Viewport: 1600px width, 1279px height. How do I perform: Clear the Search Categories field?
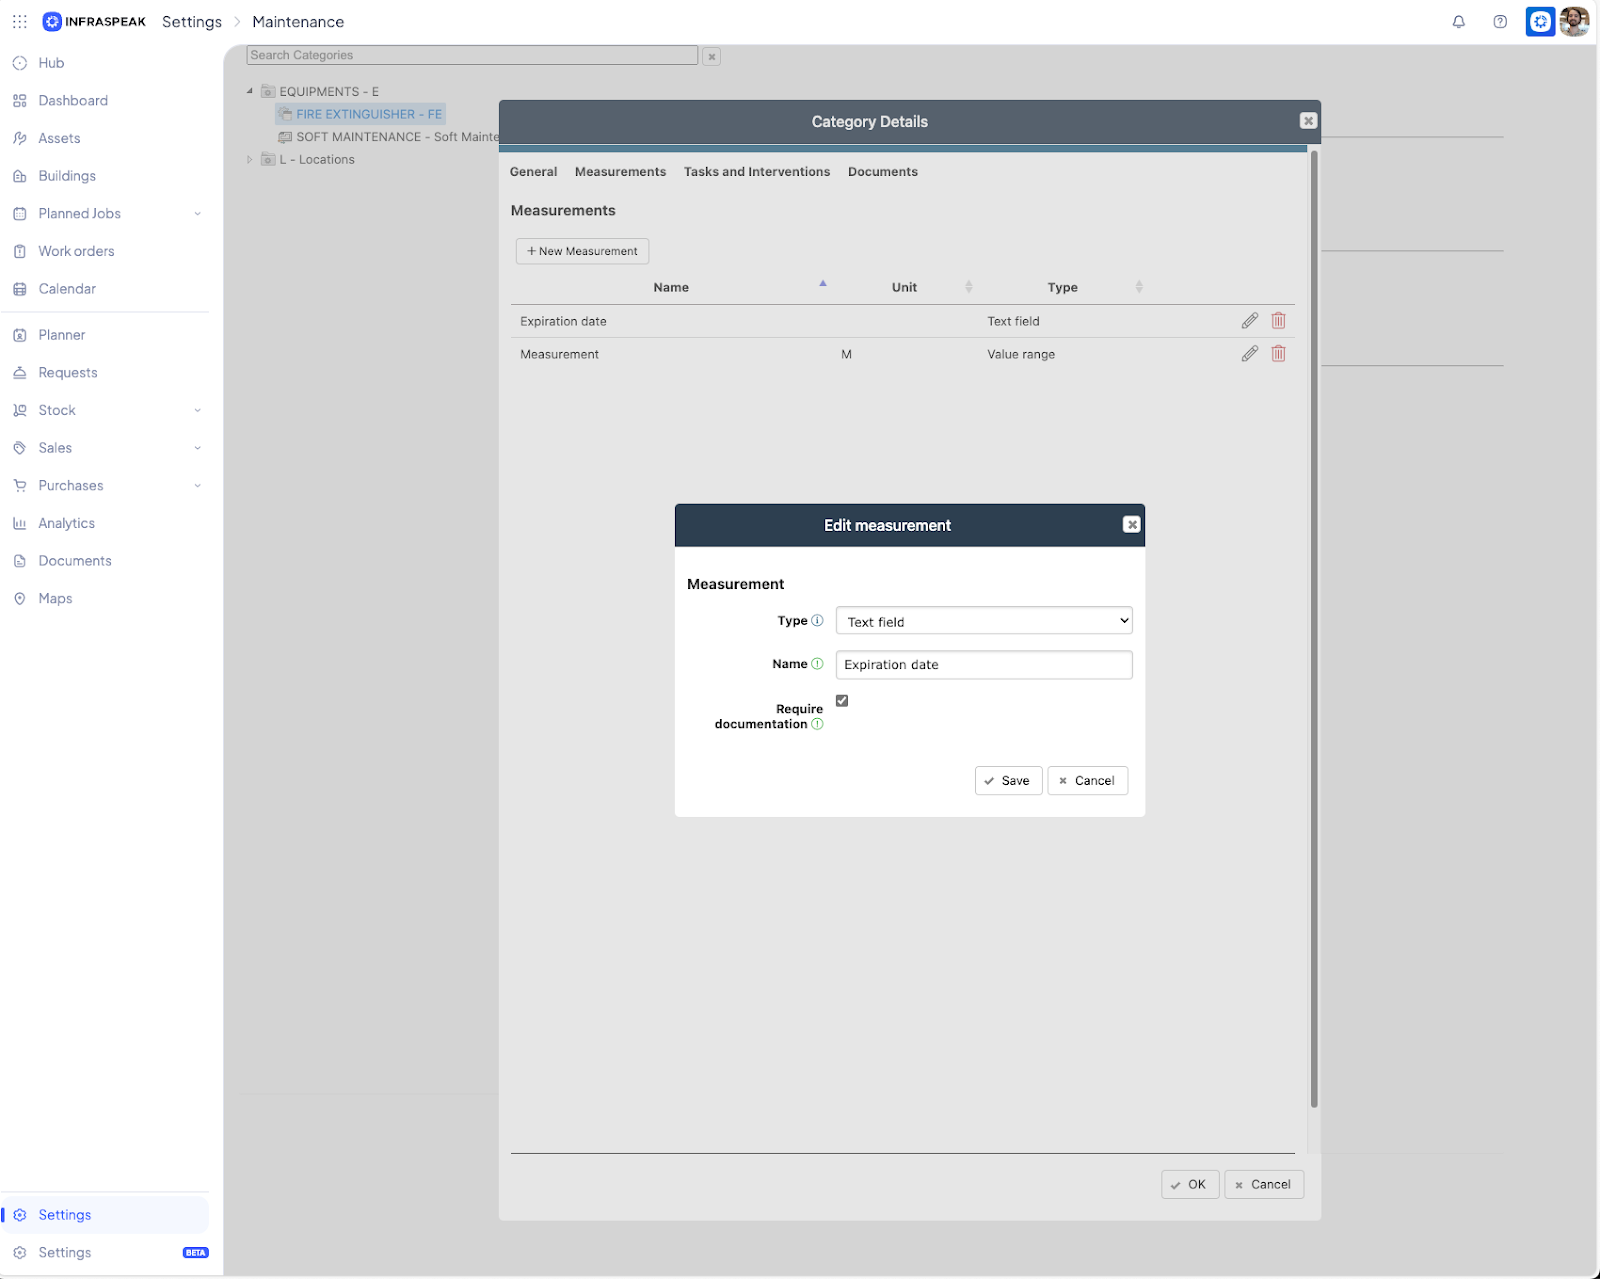(712, 57)
